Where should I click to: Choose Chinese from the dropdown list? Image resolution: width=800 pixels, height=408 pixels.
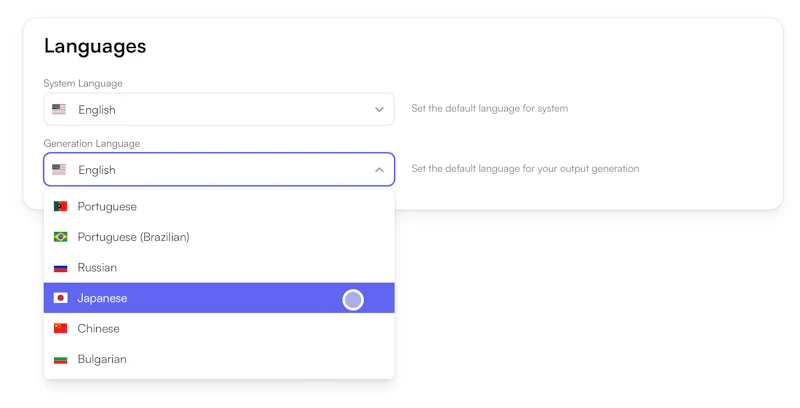click(98, 329)
